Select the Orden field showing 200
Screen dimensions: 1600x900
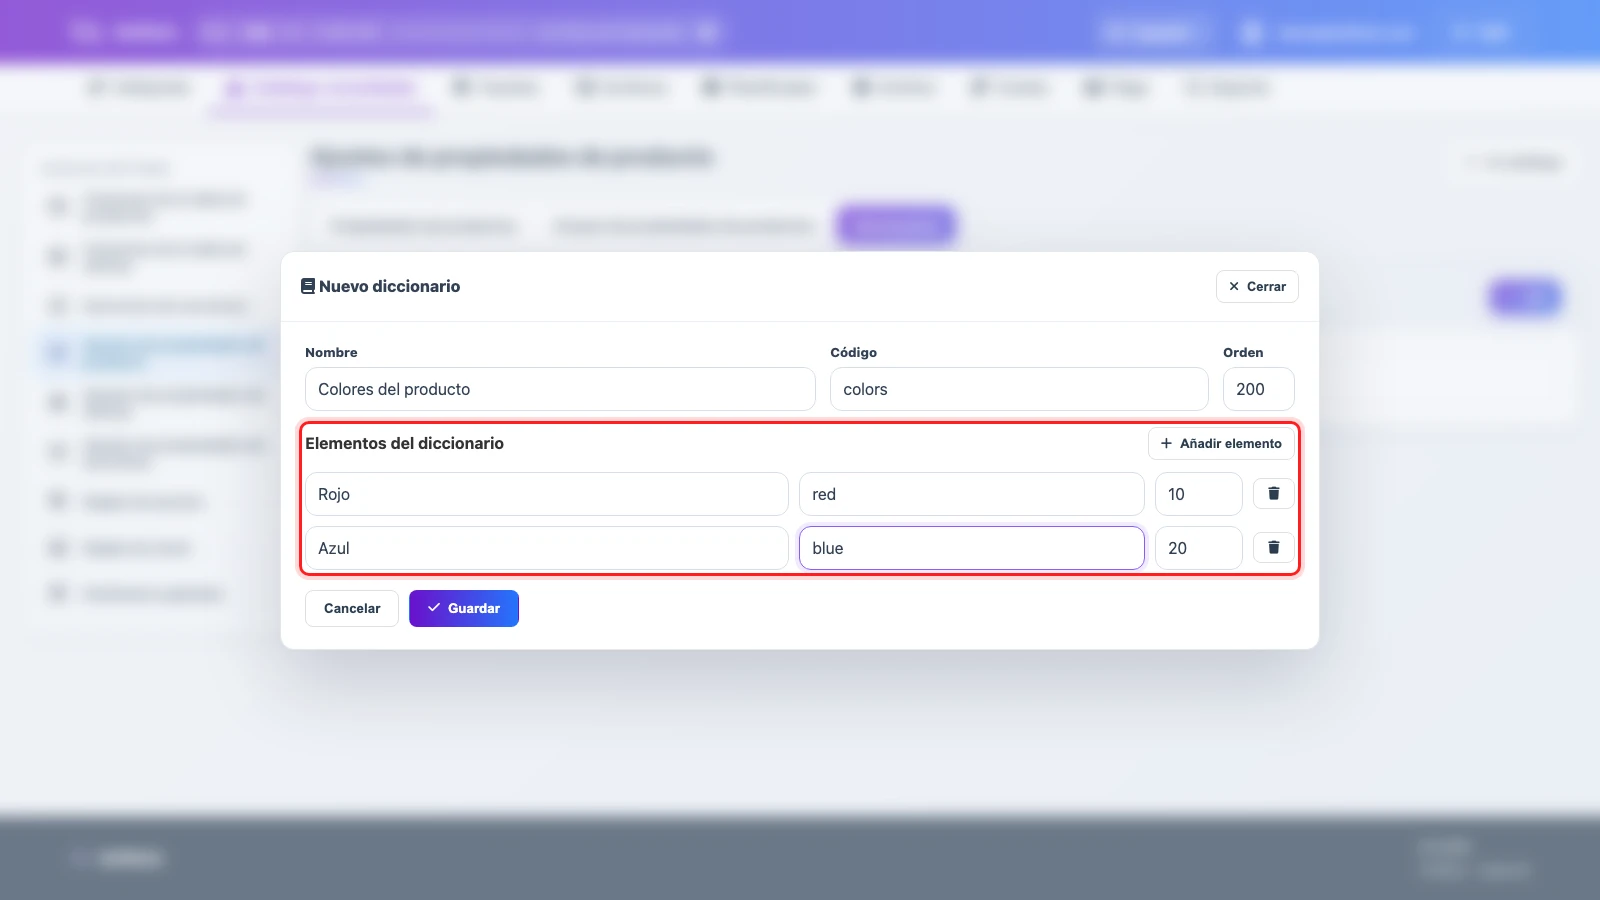click(x=1259, y=389)
